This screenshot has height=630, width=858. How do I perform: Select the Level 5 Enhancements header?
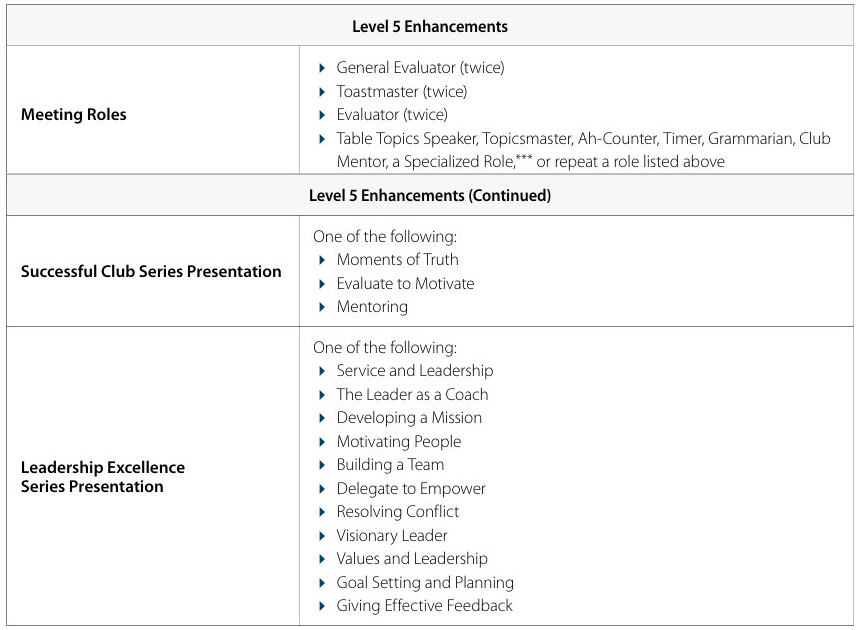click(430, 27)
